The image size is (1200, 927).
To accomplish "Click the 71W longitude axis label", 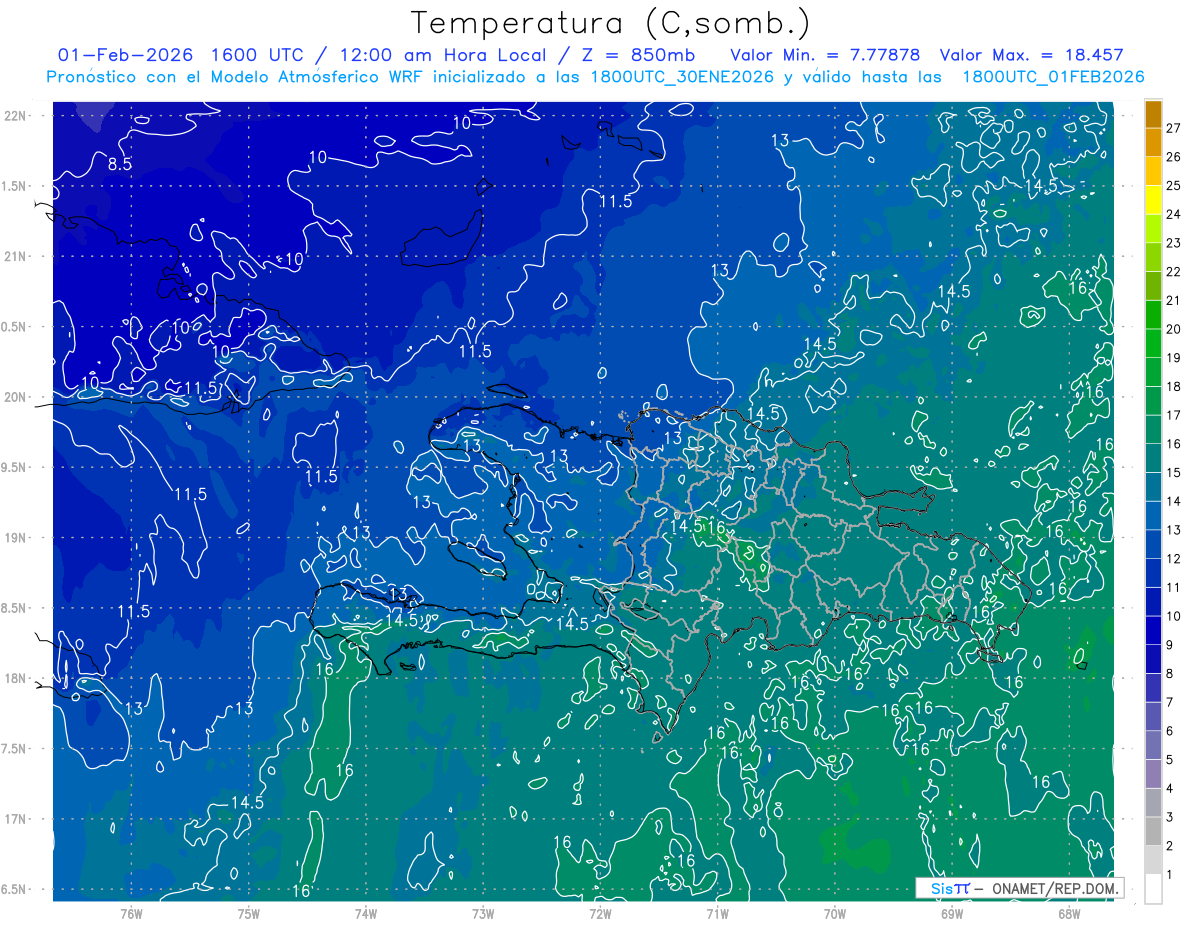I will coord(717,913).
